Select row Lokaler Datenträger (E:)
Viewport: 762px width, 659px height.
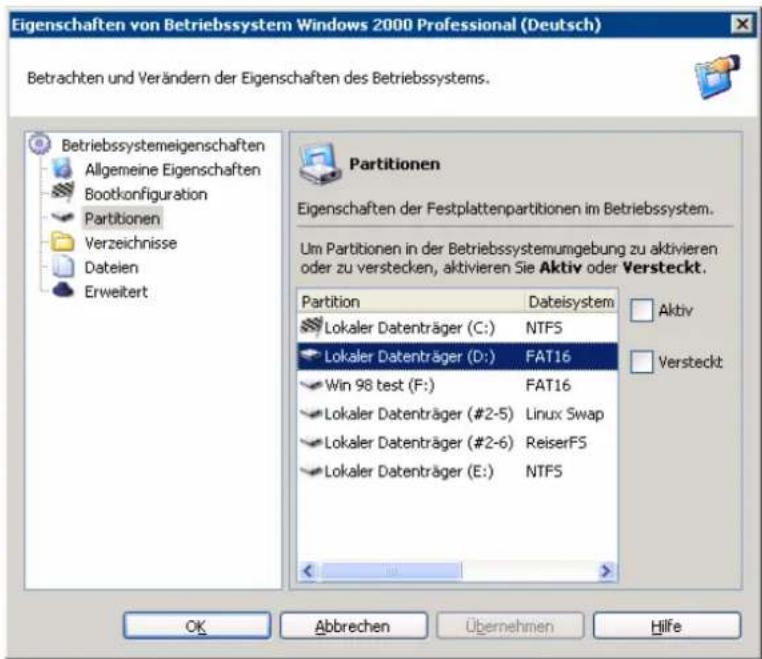(457, 471)
